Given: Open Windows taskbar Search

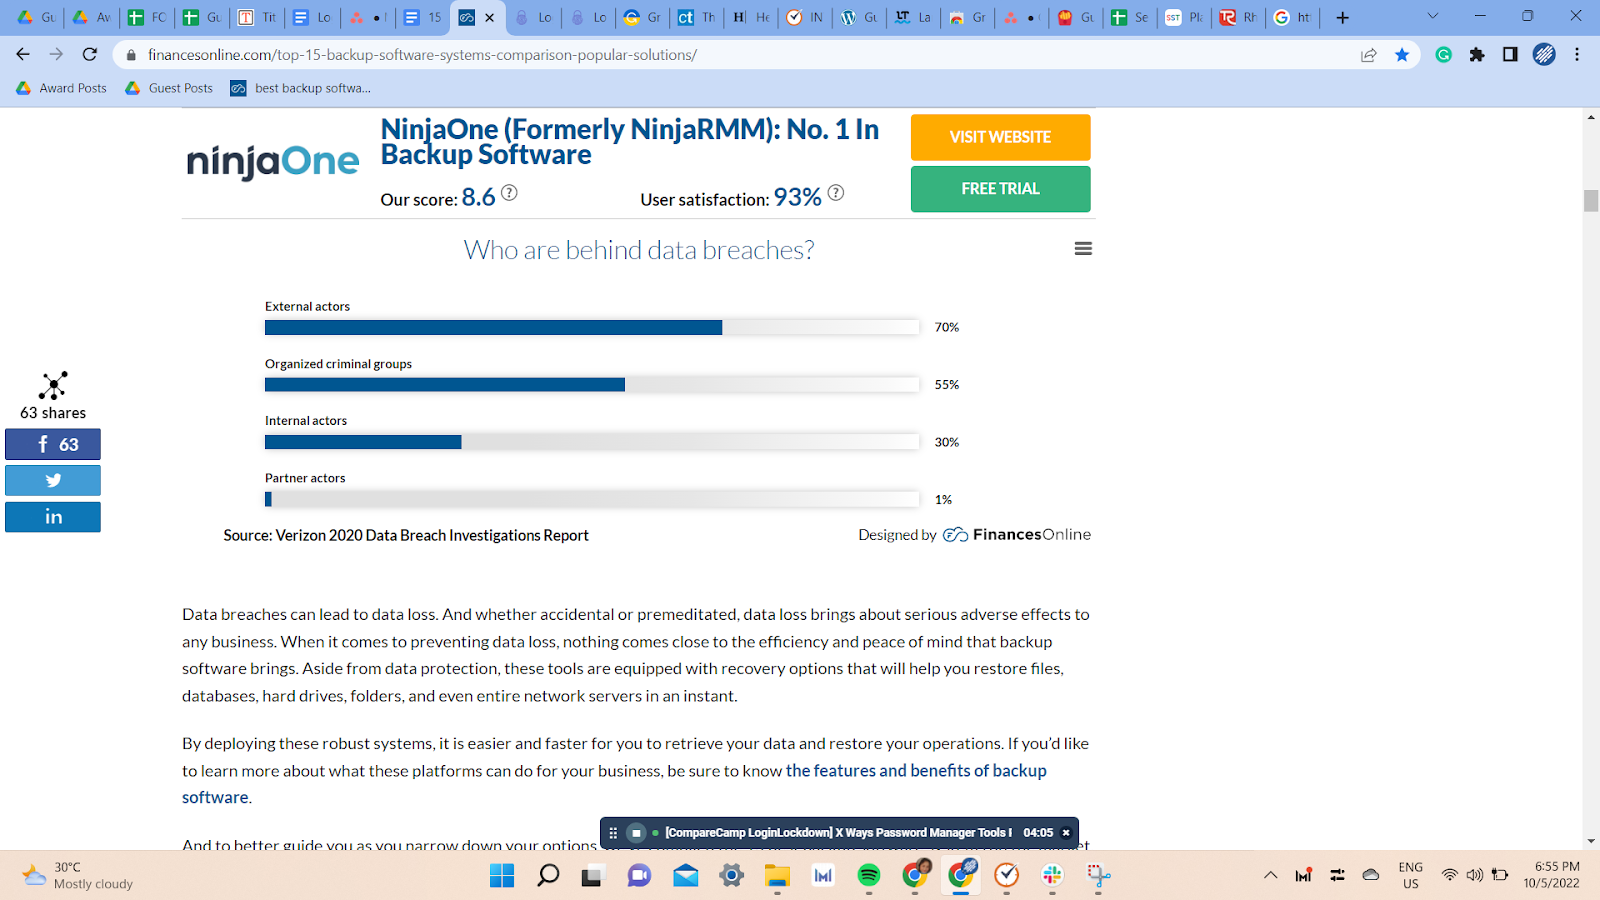Looking at the screenshot, I should 548,876.
